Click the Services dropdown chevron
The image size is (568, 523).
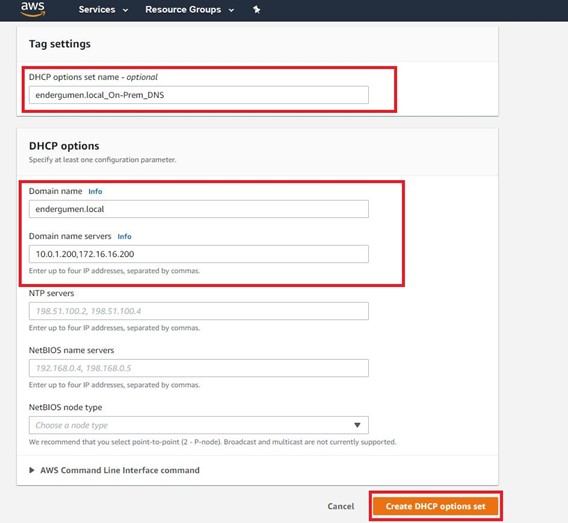[x=125, y=10]
